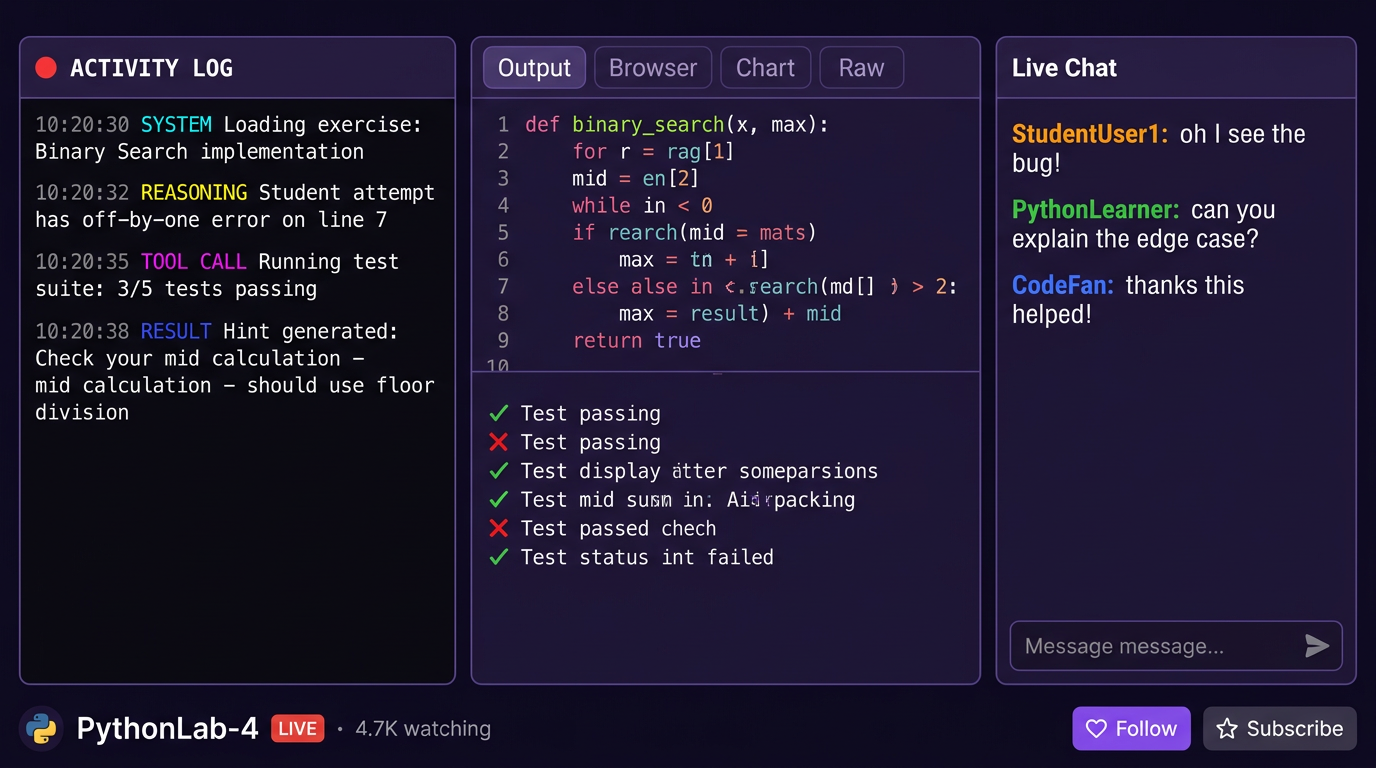Click the PythonLearner username in chat
Viewport: 1376px width, 768px height.
pyautogui.click(x=1095, y=211)
